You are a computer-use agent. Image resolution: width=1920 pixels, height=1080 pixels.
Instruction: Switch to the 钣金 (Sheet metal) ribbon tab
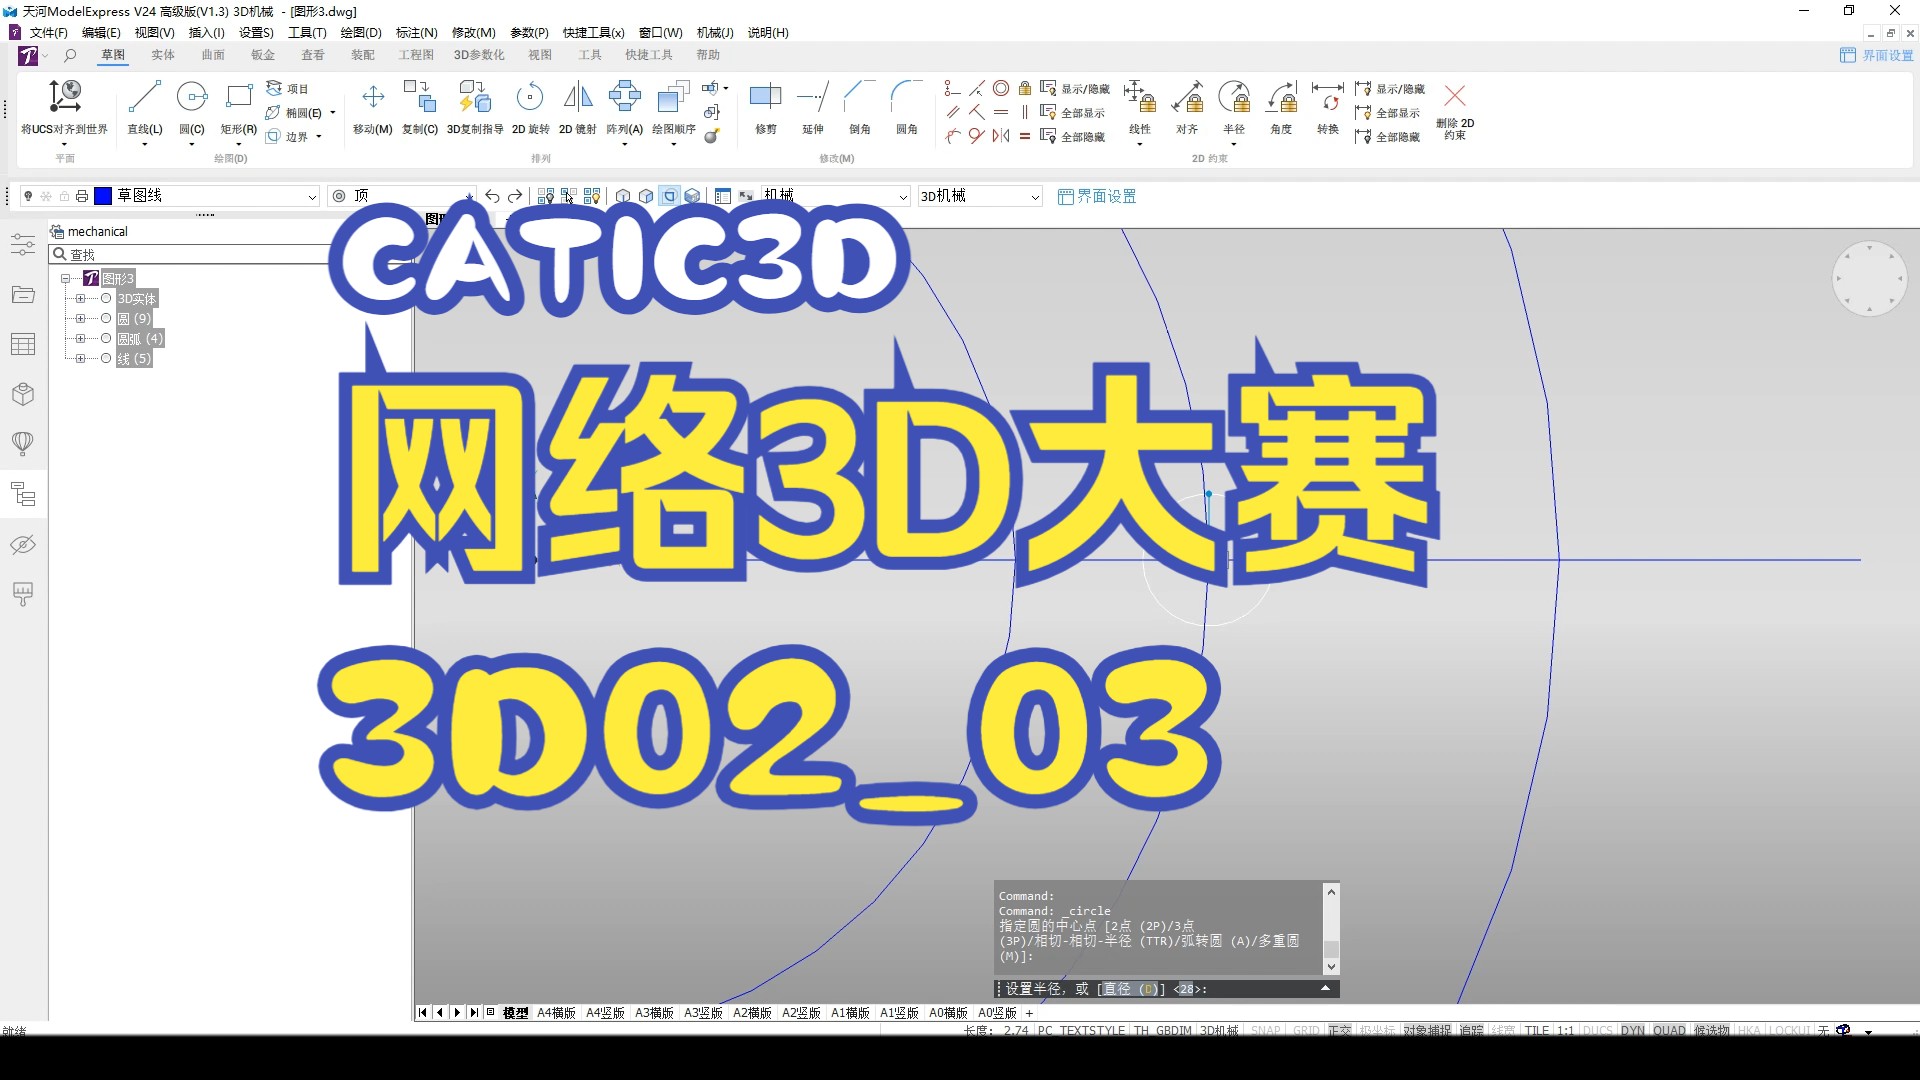coord(263,55)
